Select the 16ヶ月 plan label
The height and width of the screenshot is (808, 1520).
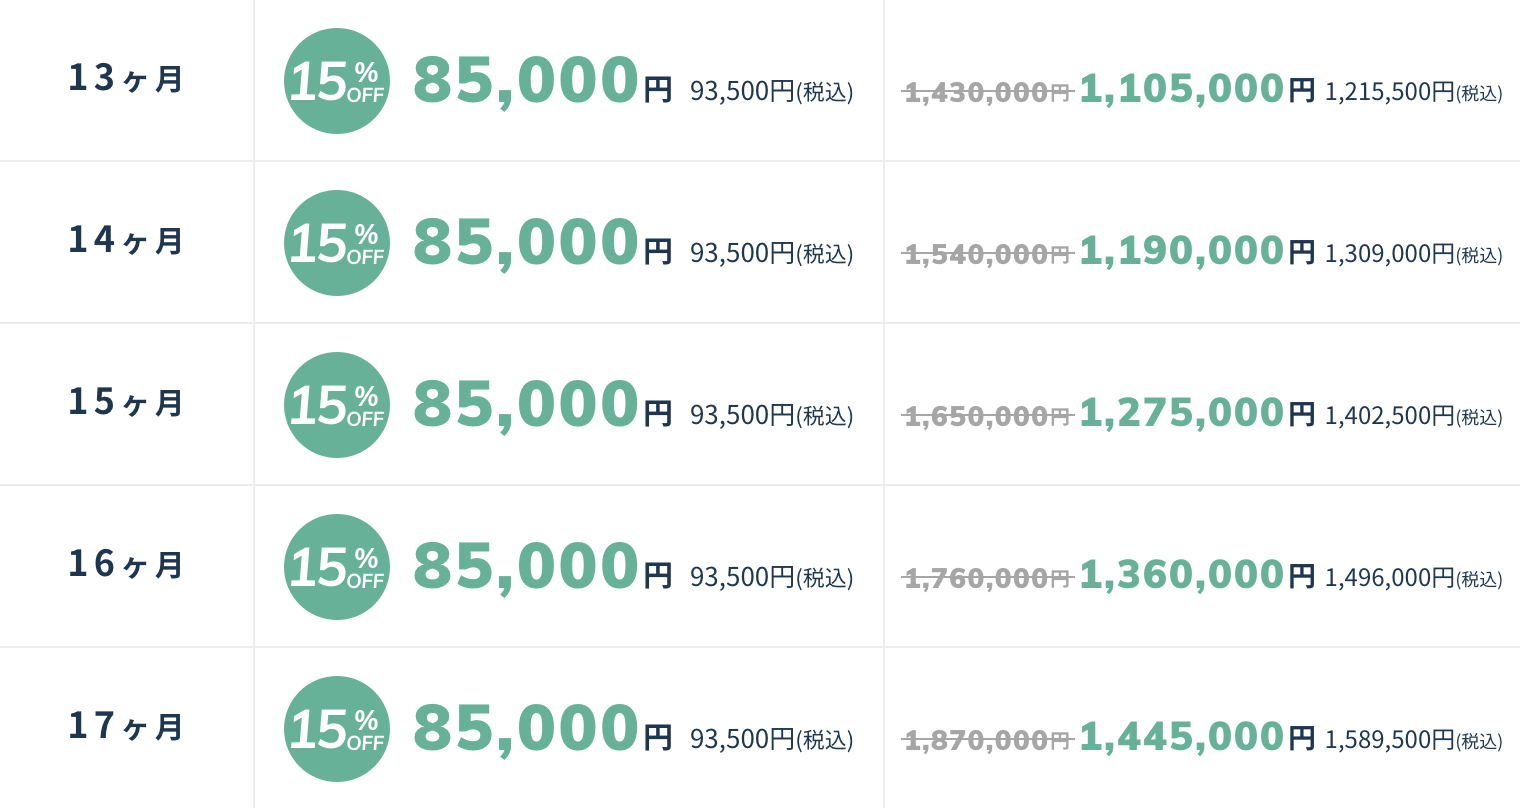[x=126, y=564]
